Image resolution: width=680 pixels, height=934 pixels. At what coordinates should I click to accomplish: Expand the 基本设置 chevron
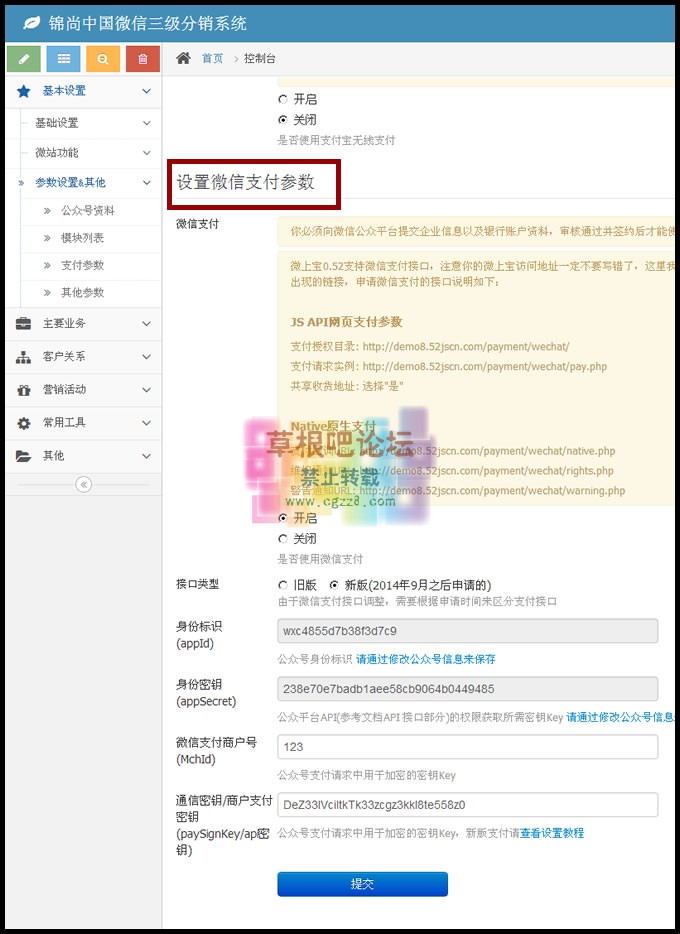click(x=146, y=91)
